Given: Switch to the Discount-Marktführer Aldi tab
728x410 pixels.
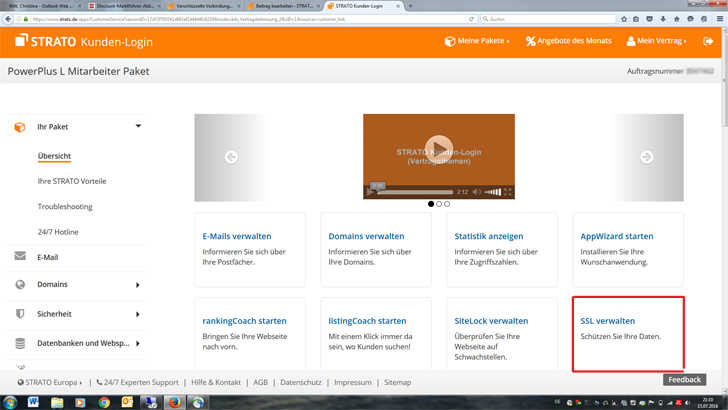Looking at the screenshot, I should 125,6.
